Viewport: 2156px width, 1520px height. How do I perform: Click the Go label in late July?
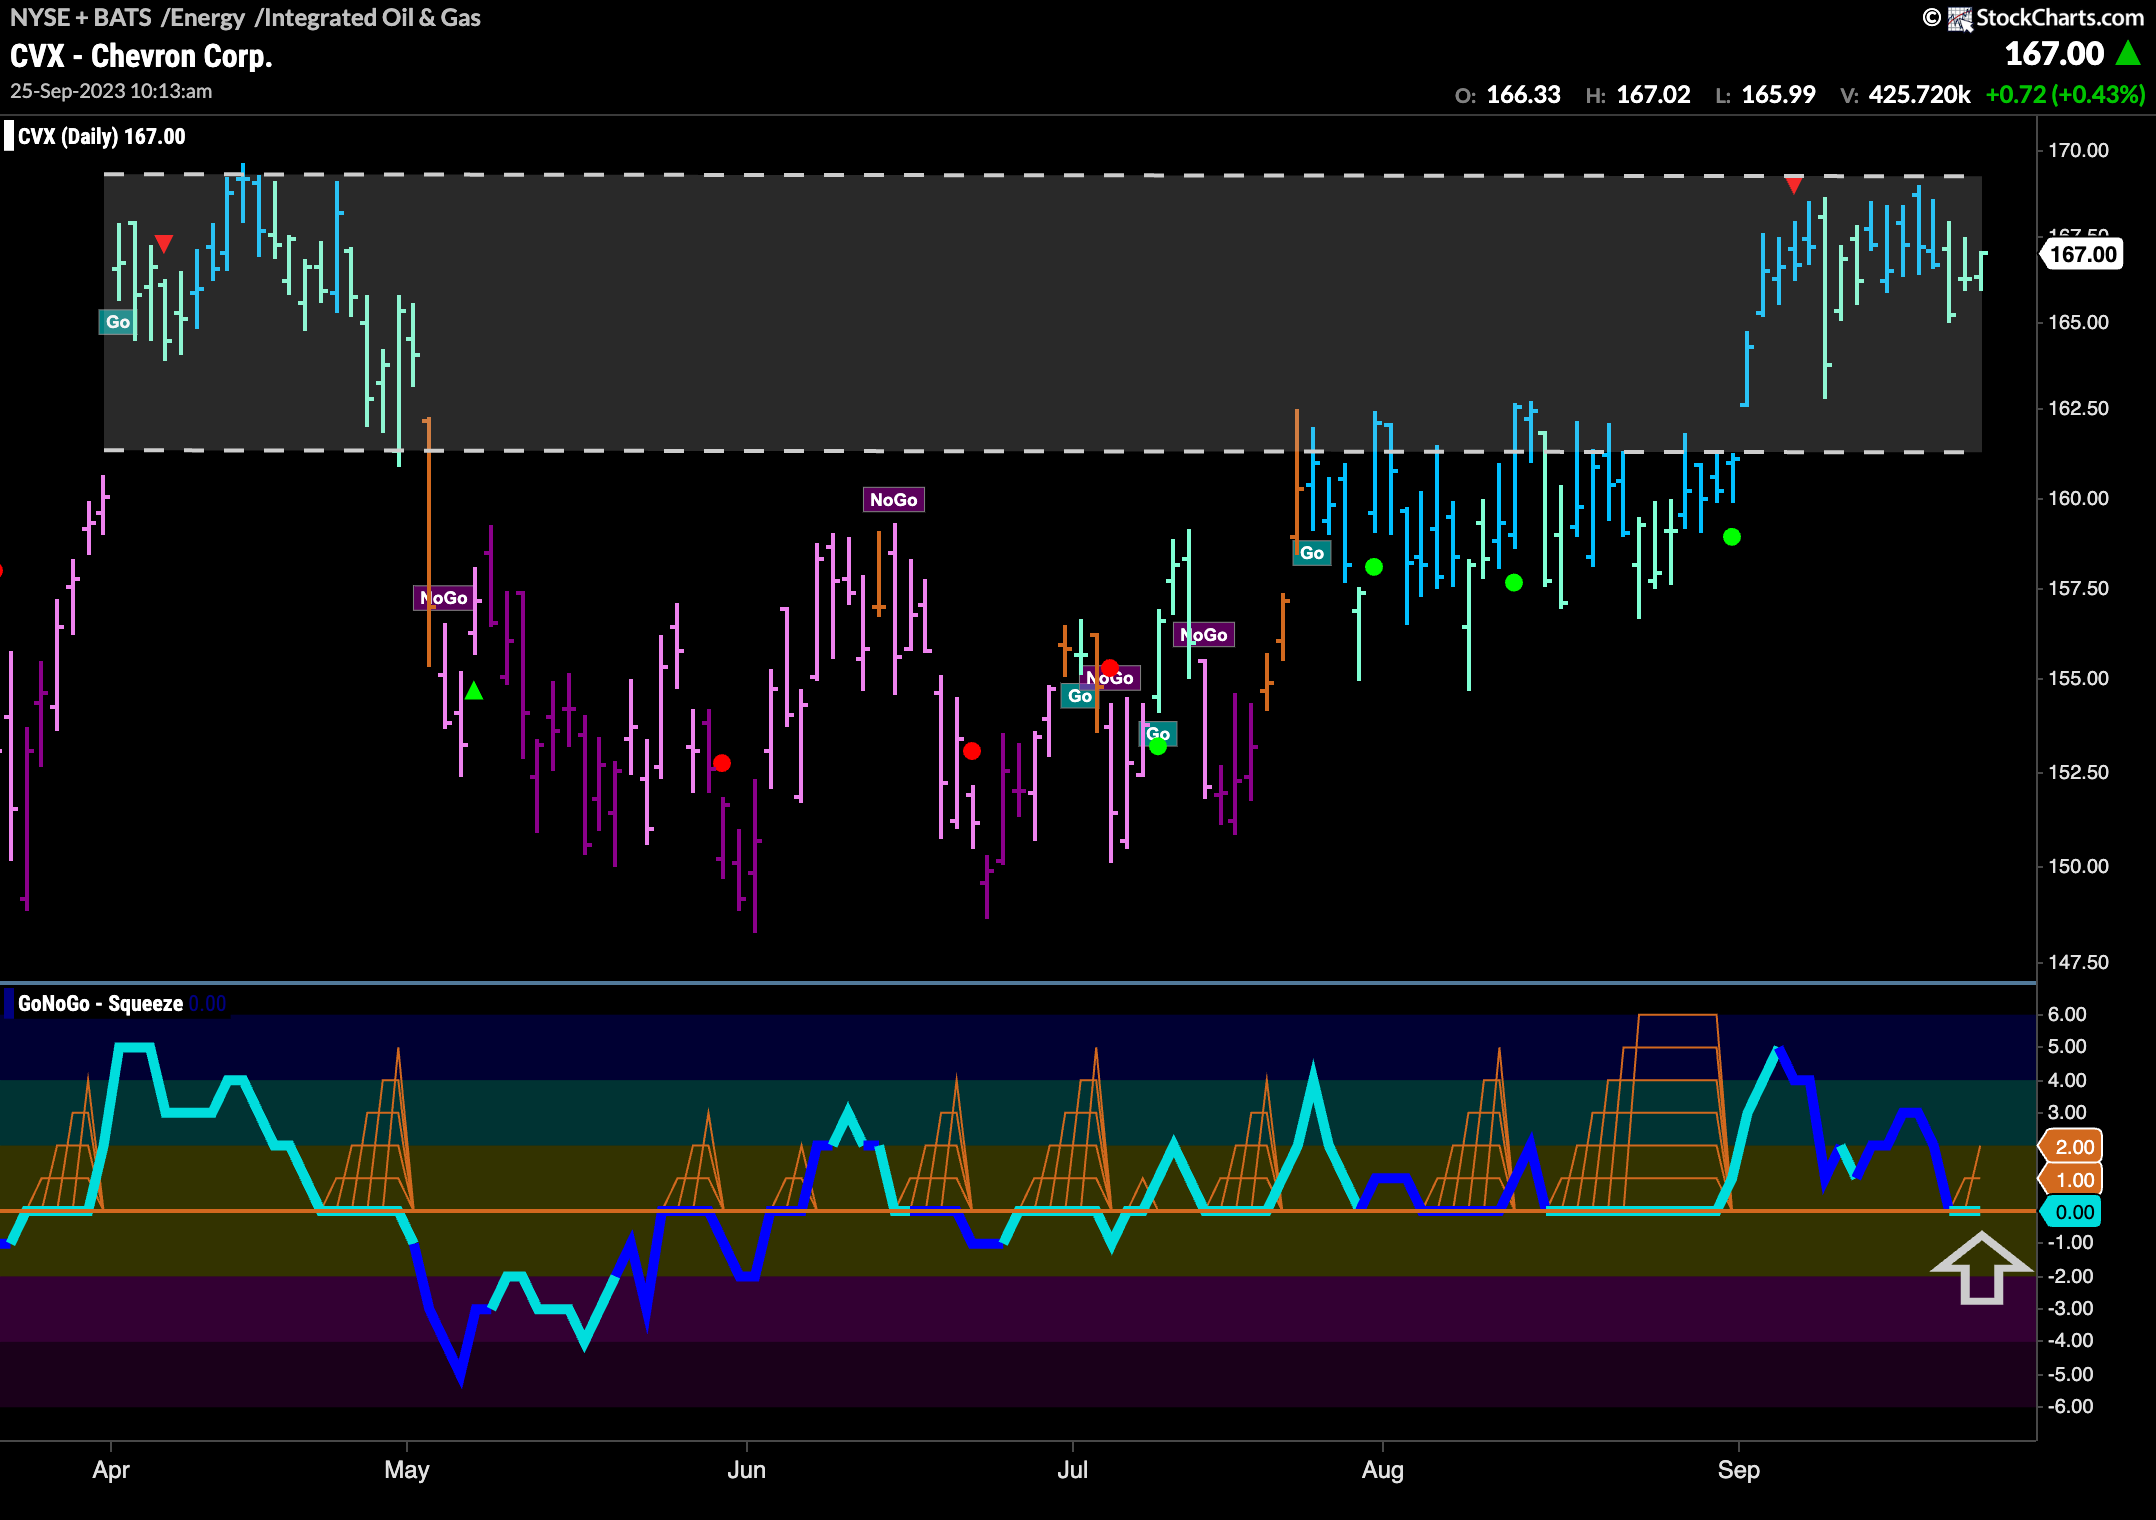tap(1312, 553)
